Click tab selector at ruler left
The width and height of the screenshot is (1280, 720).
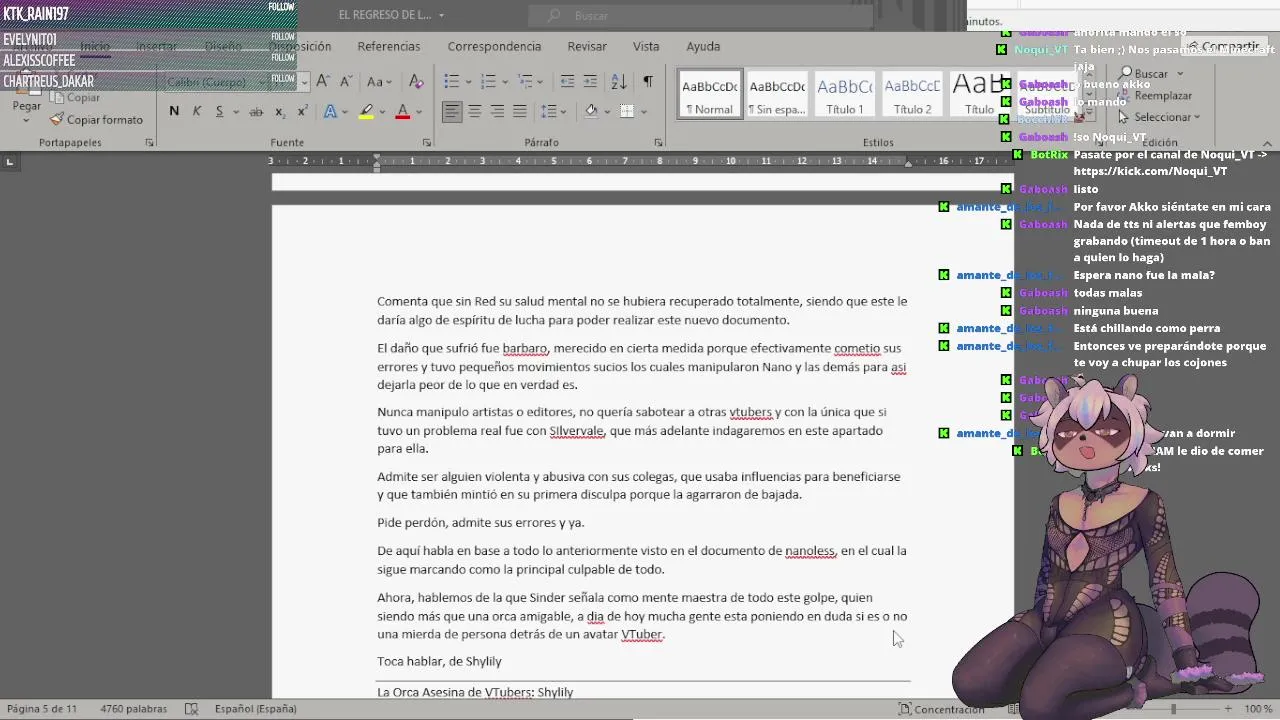(x=9, y=161)
